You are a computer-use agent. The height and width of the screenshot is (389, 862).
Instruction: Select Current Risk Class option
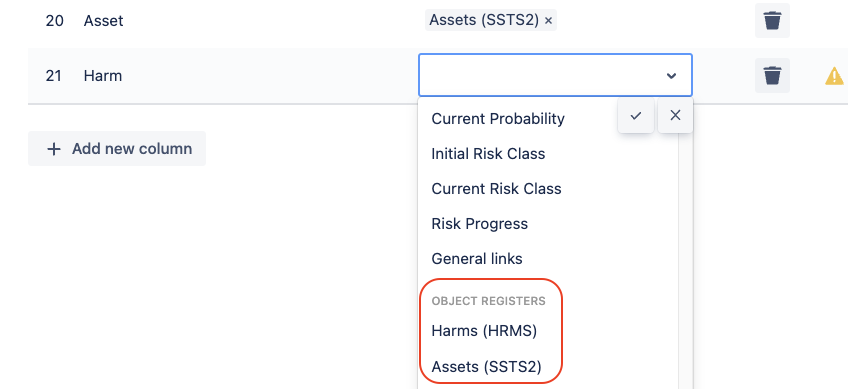click(x=496, y=189)
